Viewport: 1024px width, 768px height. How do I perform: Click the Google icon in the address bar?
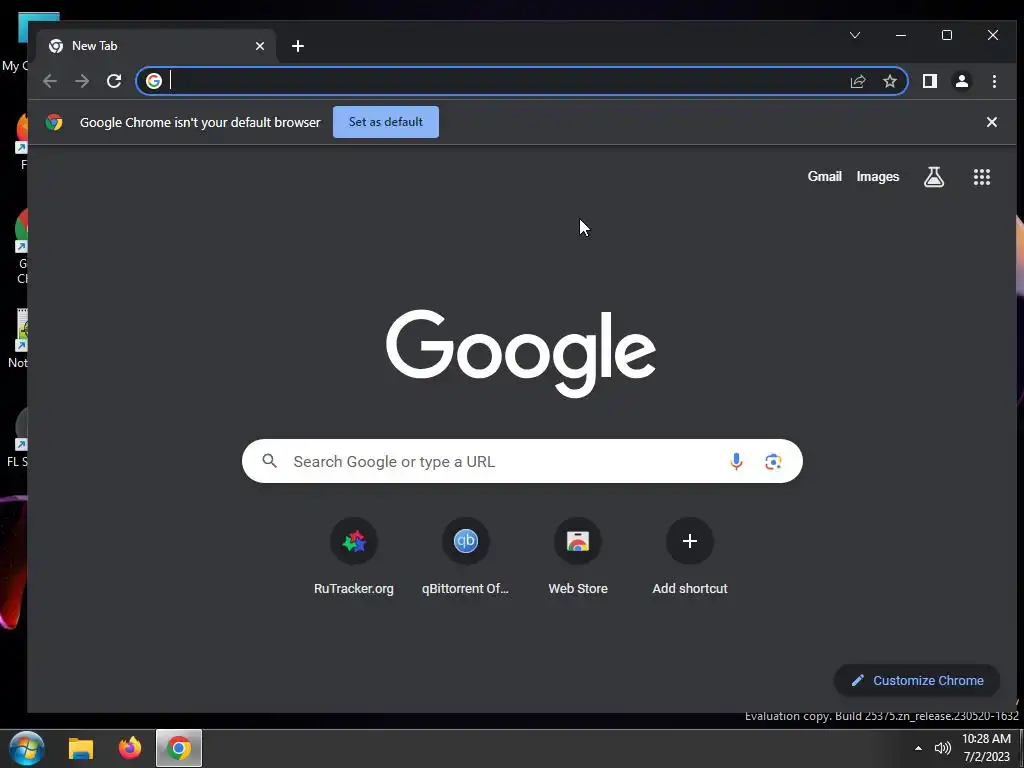[153, 81]
